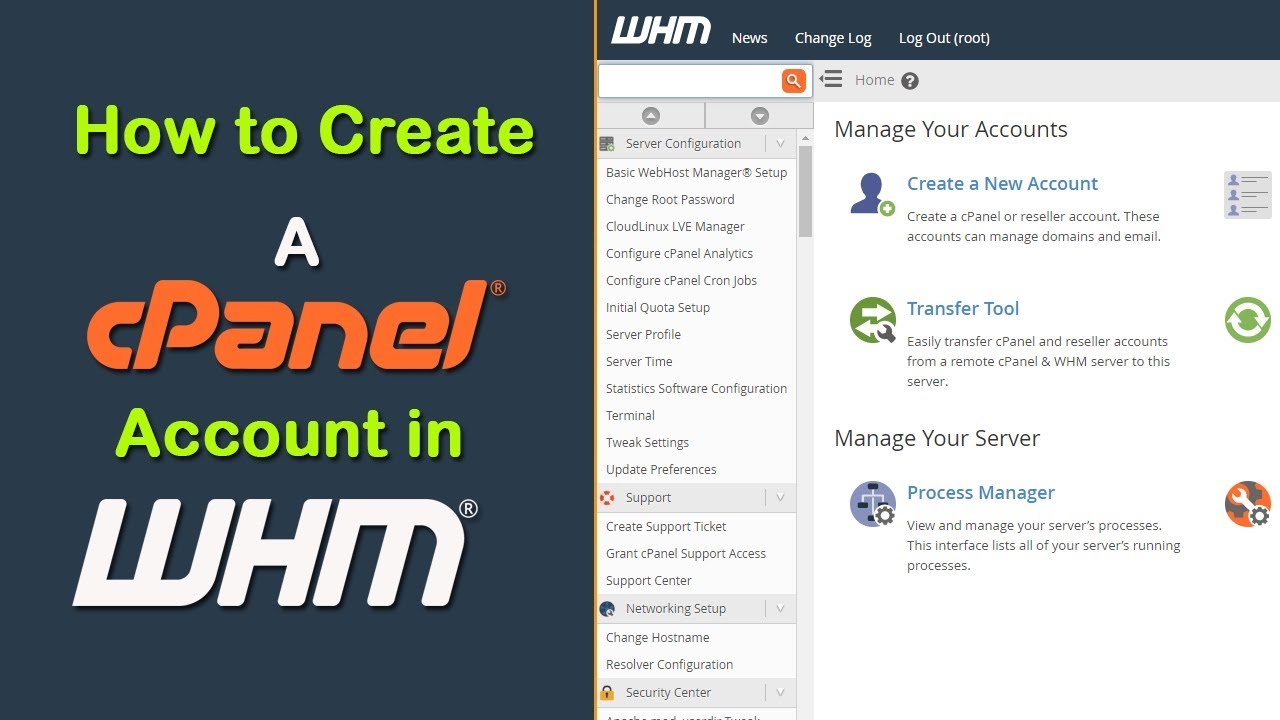This screenshot has width=1280, height=720.
Task: Click the Manage Your Accounts heading
Action: (951, 130)
